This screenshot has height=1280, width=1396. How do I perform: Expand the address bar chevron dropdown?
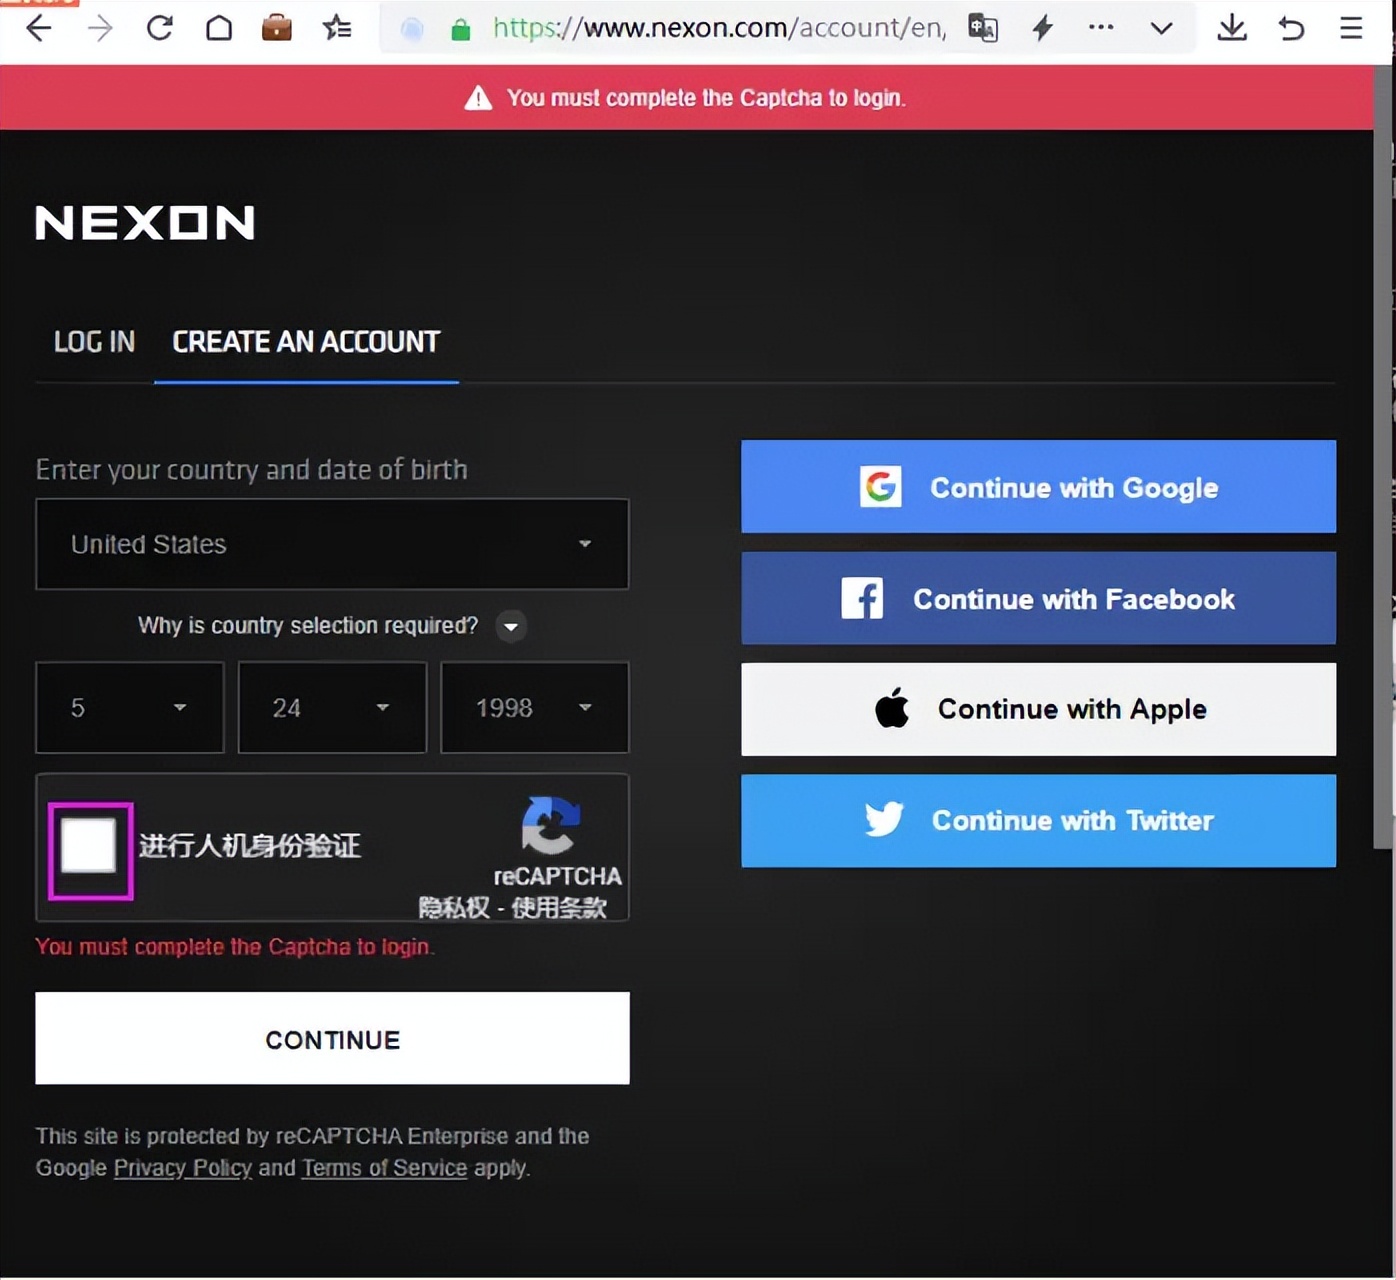click(x=1161, y=28)
